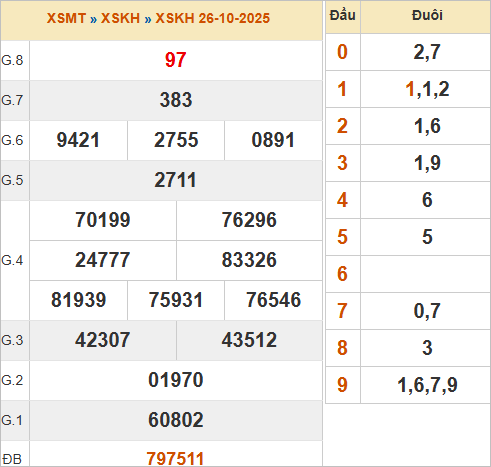Screen dimensions: 491x467
Task: Click the G.5 row label
Action: [12, 180]
